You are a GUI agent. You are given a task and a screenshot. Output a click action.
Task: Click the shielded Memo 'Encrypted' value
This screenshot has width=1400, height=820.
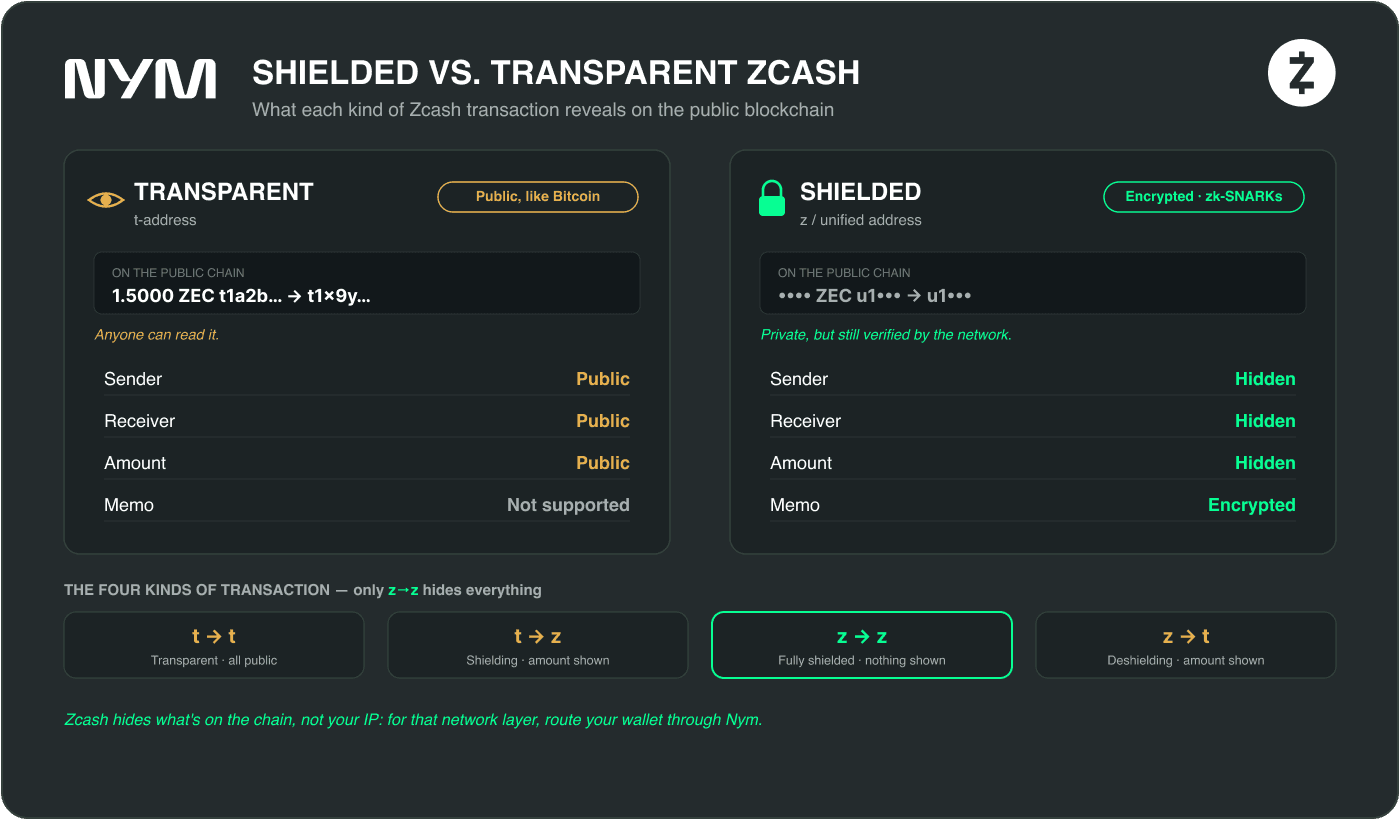pyautogui.click(x=1252, y=505)
